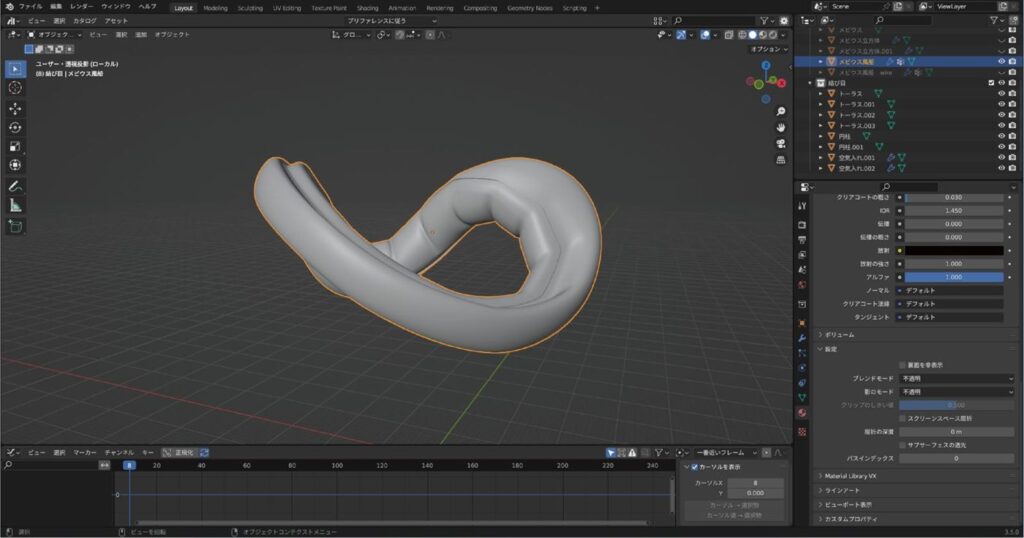The width and height of the screenshot is (1024, 538).
Task: Open ファイル menu
Action: point(31,7)
